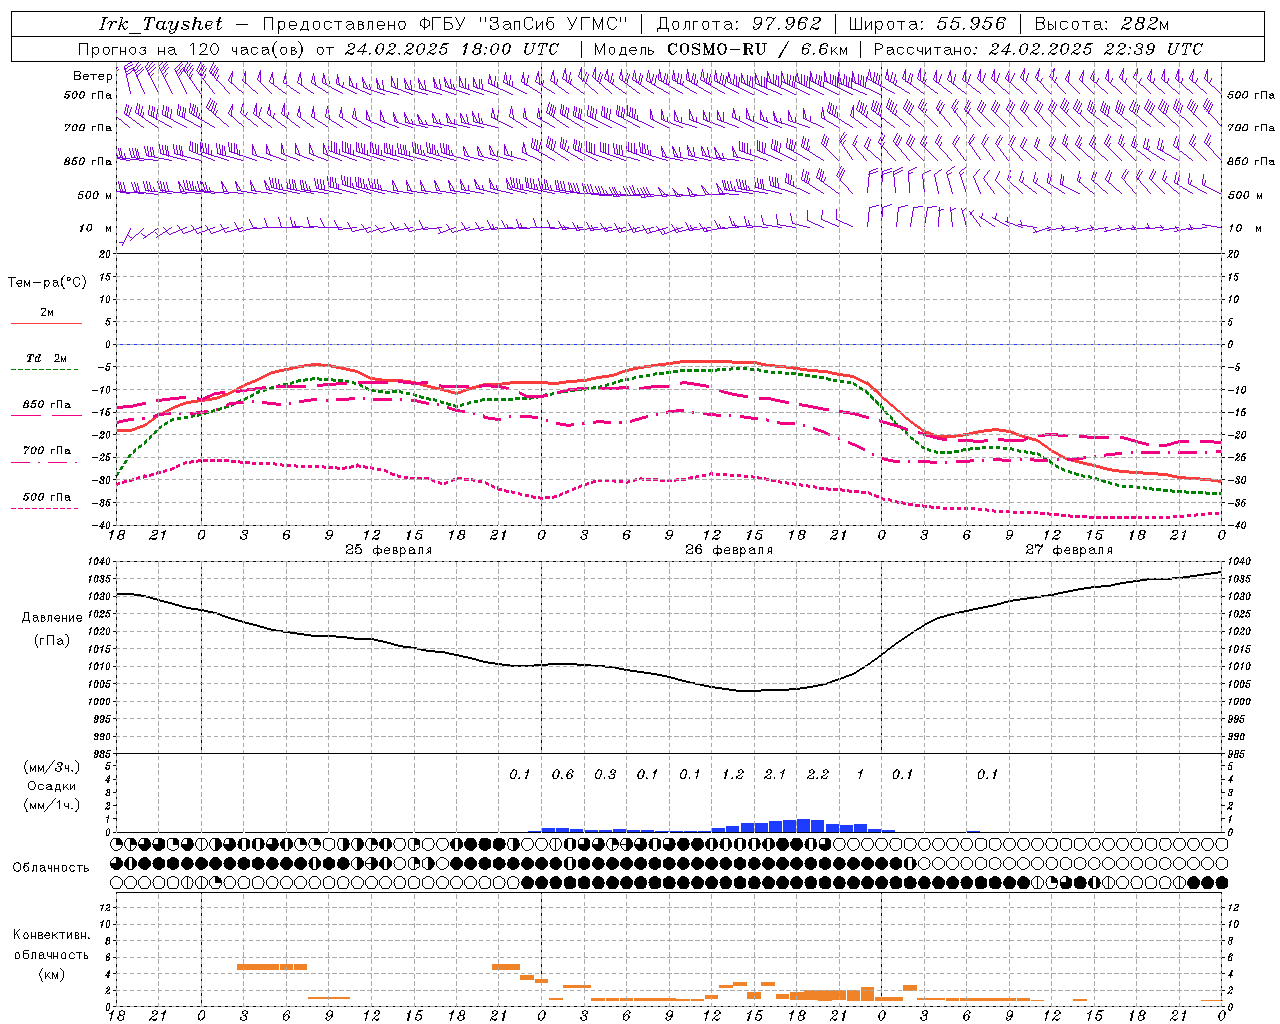1280x1024 pixels.
Task: Click the 0.6 precipitation amount
Action: point(563,774)
